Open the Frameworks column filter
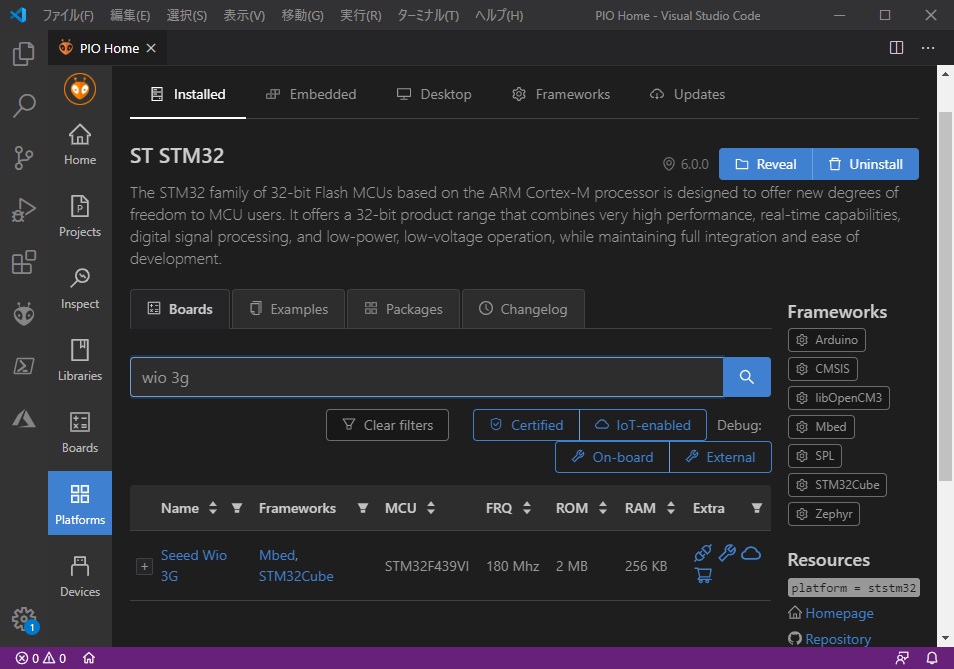The height and width of the screenshot is (669, 954). 363,508
